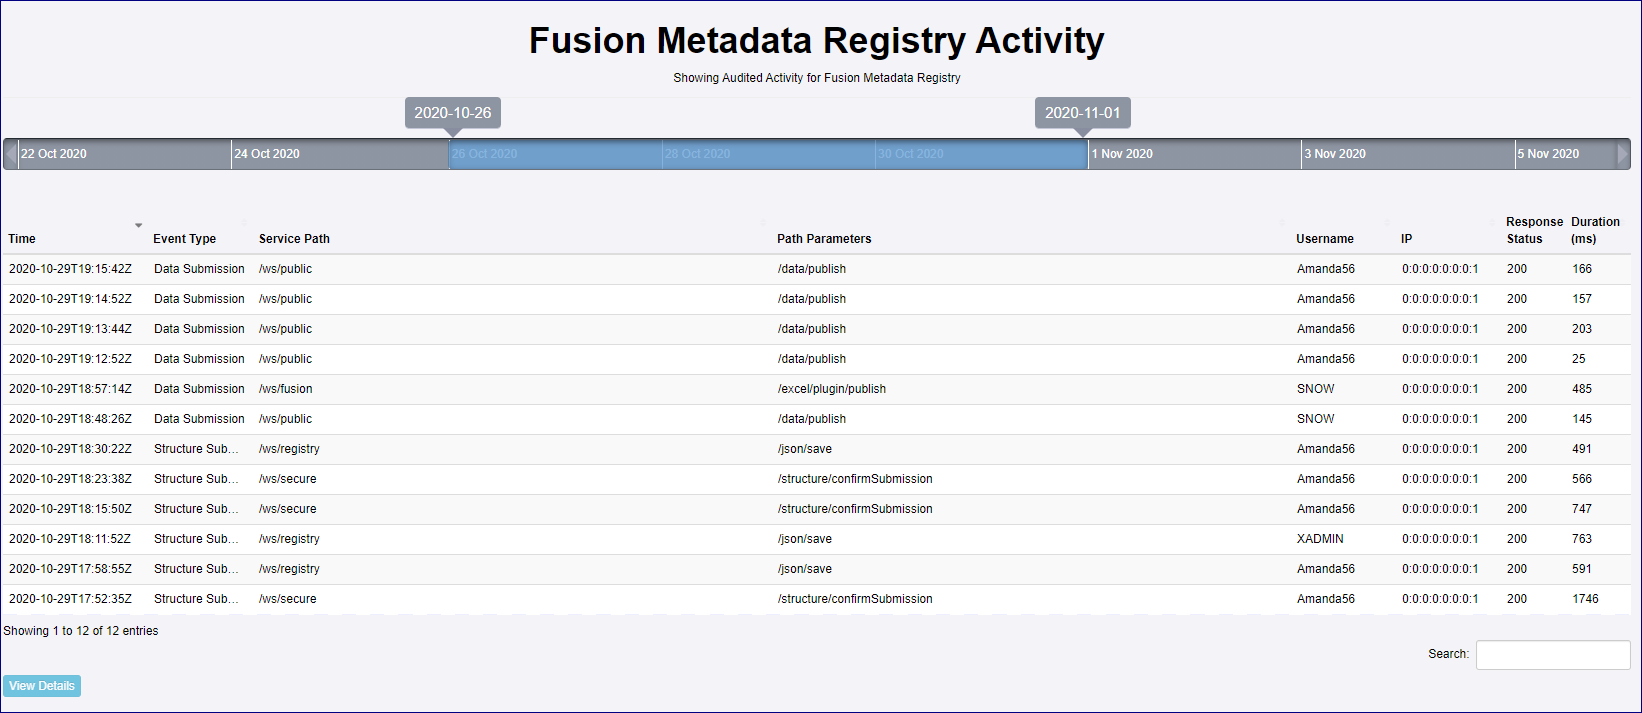Select row with duration 1746

[1585, 599]
